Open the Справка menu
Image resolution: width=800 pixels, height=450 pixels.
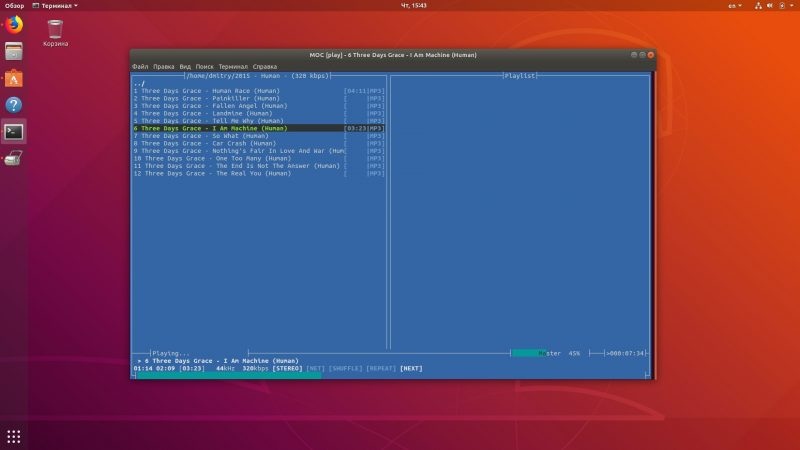tap(264, 66)
